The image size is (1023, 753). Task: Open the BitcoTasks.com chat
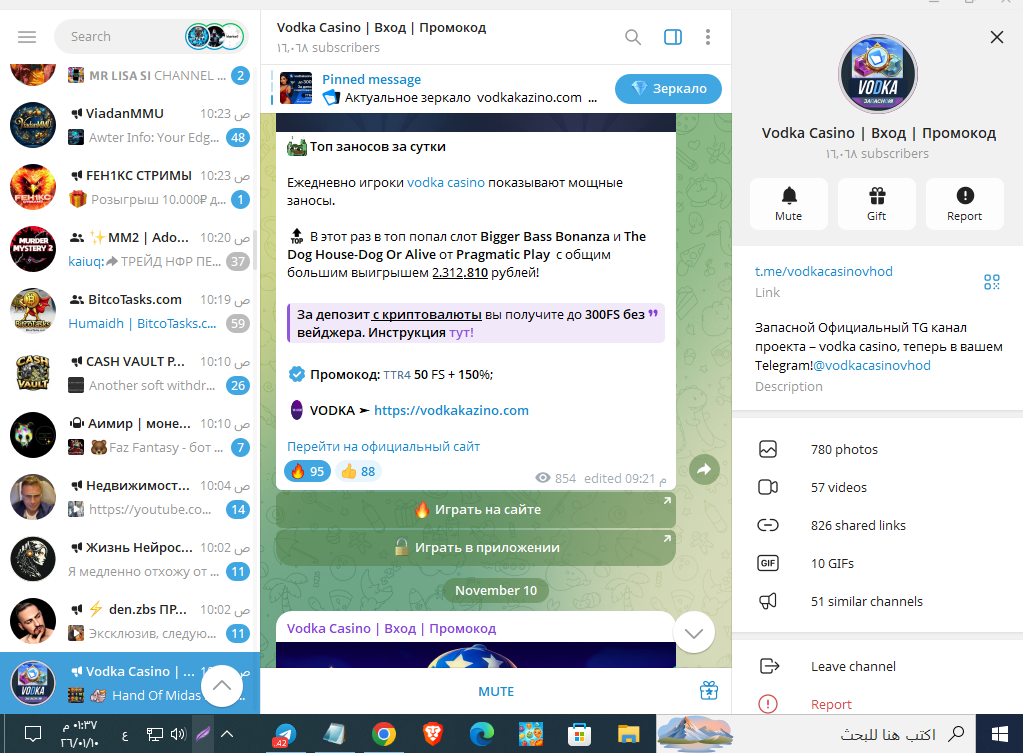pos(130,311)
